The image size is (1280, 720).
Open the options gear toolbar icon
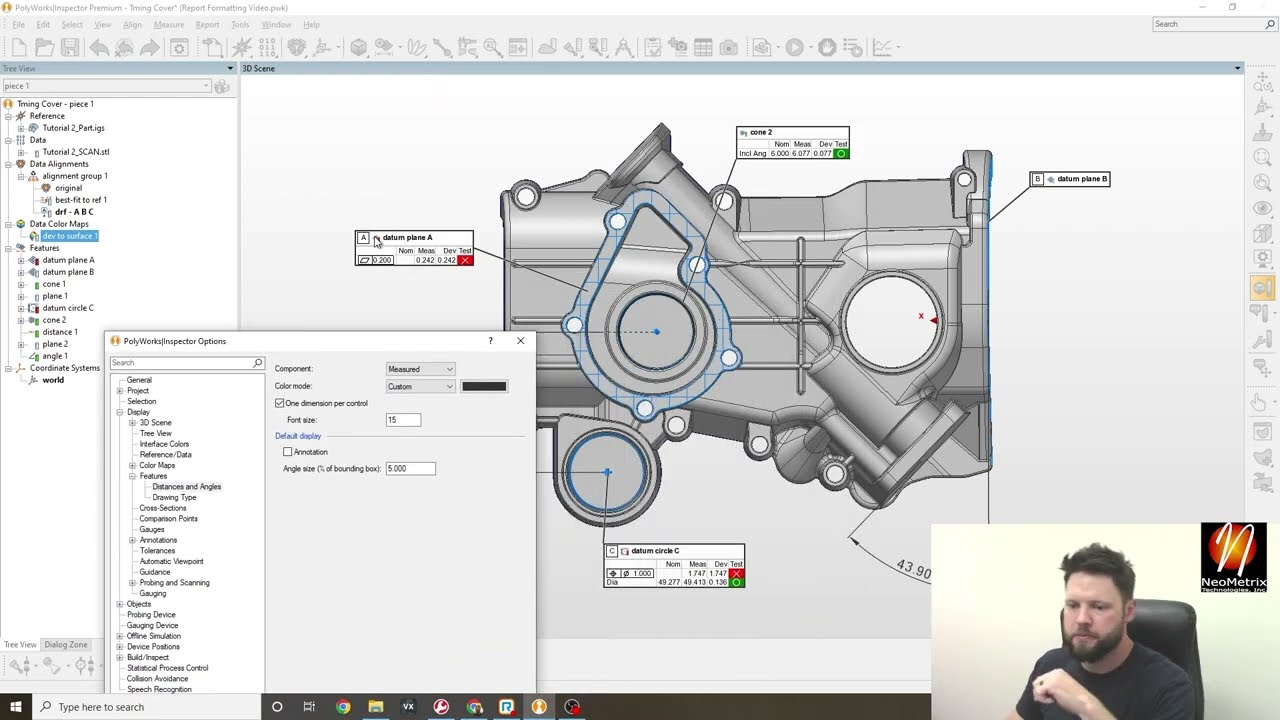pos(179,47)
